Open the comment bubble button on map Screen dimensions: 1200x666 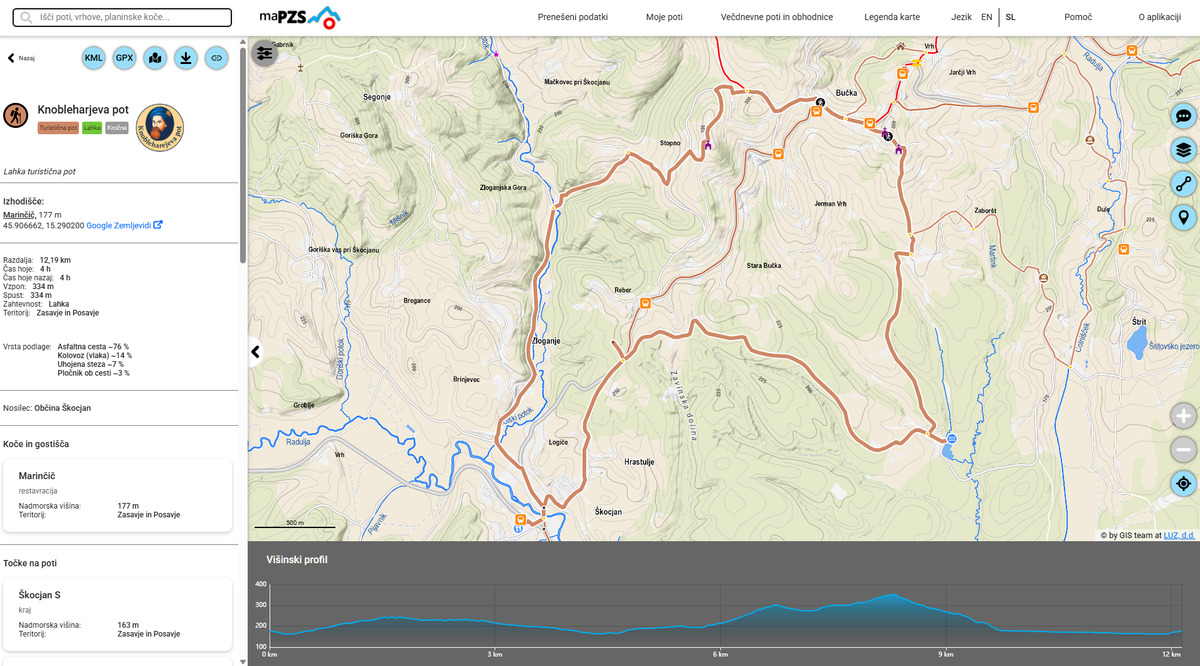pyautogui.click(x=1183, y=116)
